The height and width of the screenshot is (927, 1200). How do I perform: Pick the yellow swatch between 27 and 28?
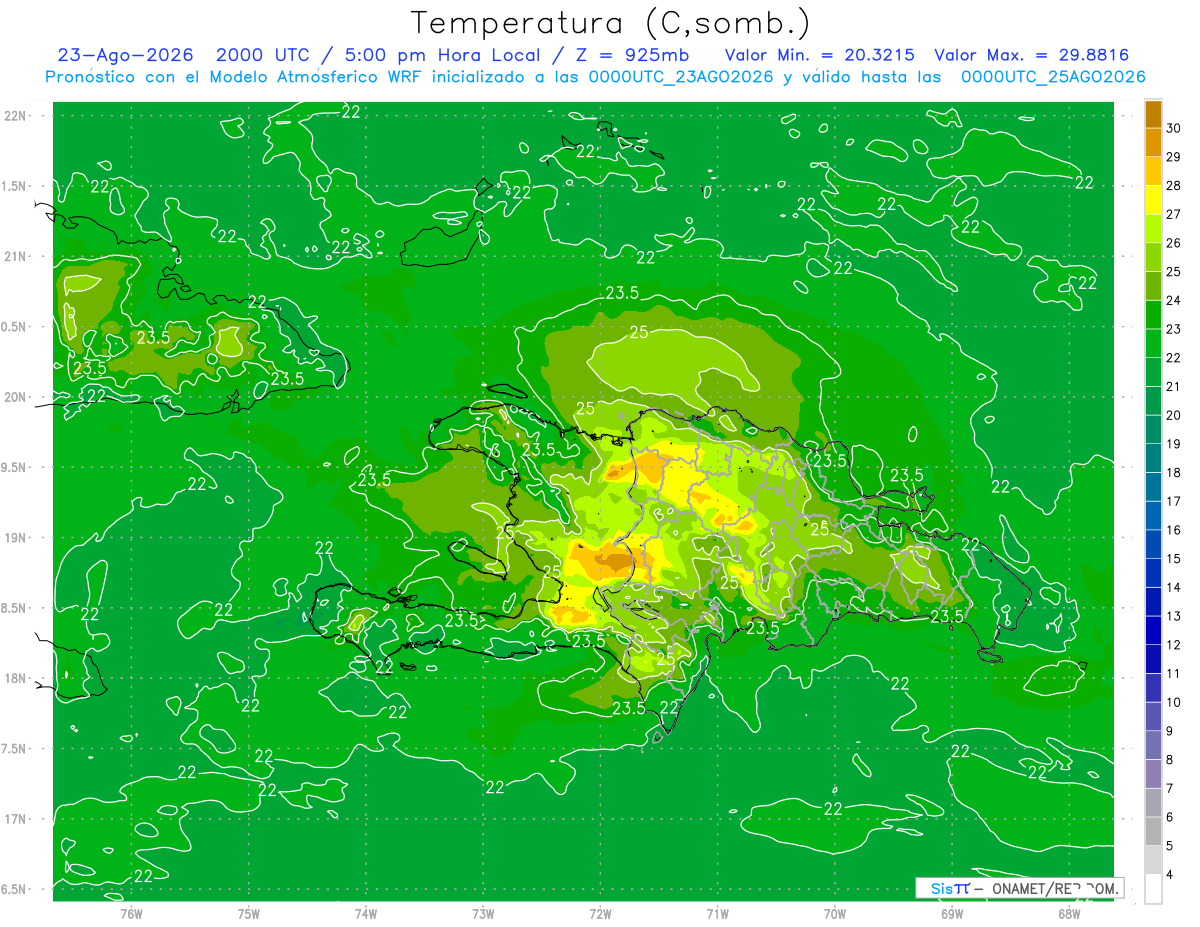point(1153,200)
